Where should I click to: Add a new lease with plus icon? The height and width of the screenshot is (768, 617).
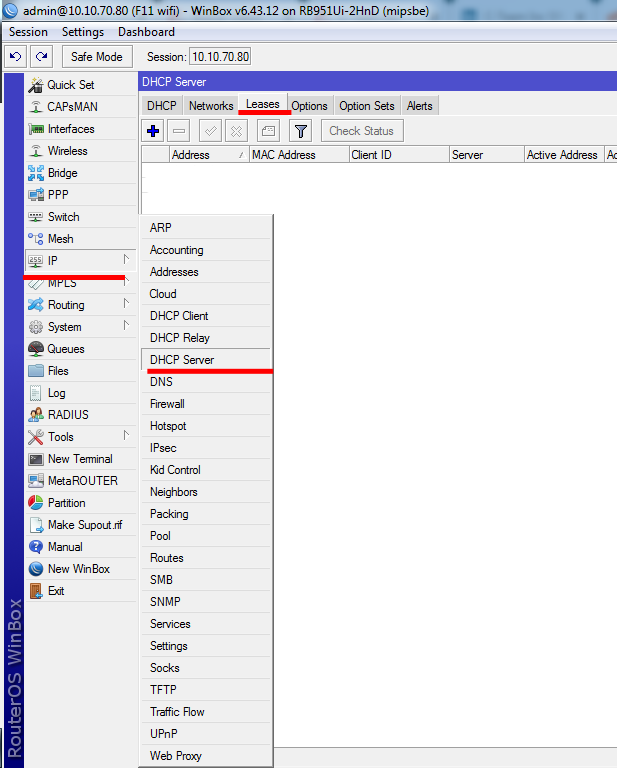[x=153, y=131]
